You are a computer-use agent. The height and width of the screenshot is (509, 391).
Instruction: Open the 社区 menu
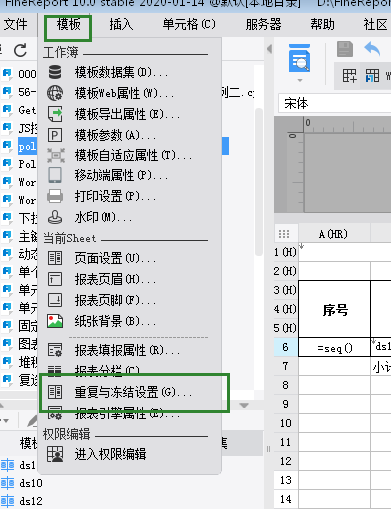pos(375,24)
